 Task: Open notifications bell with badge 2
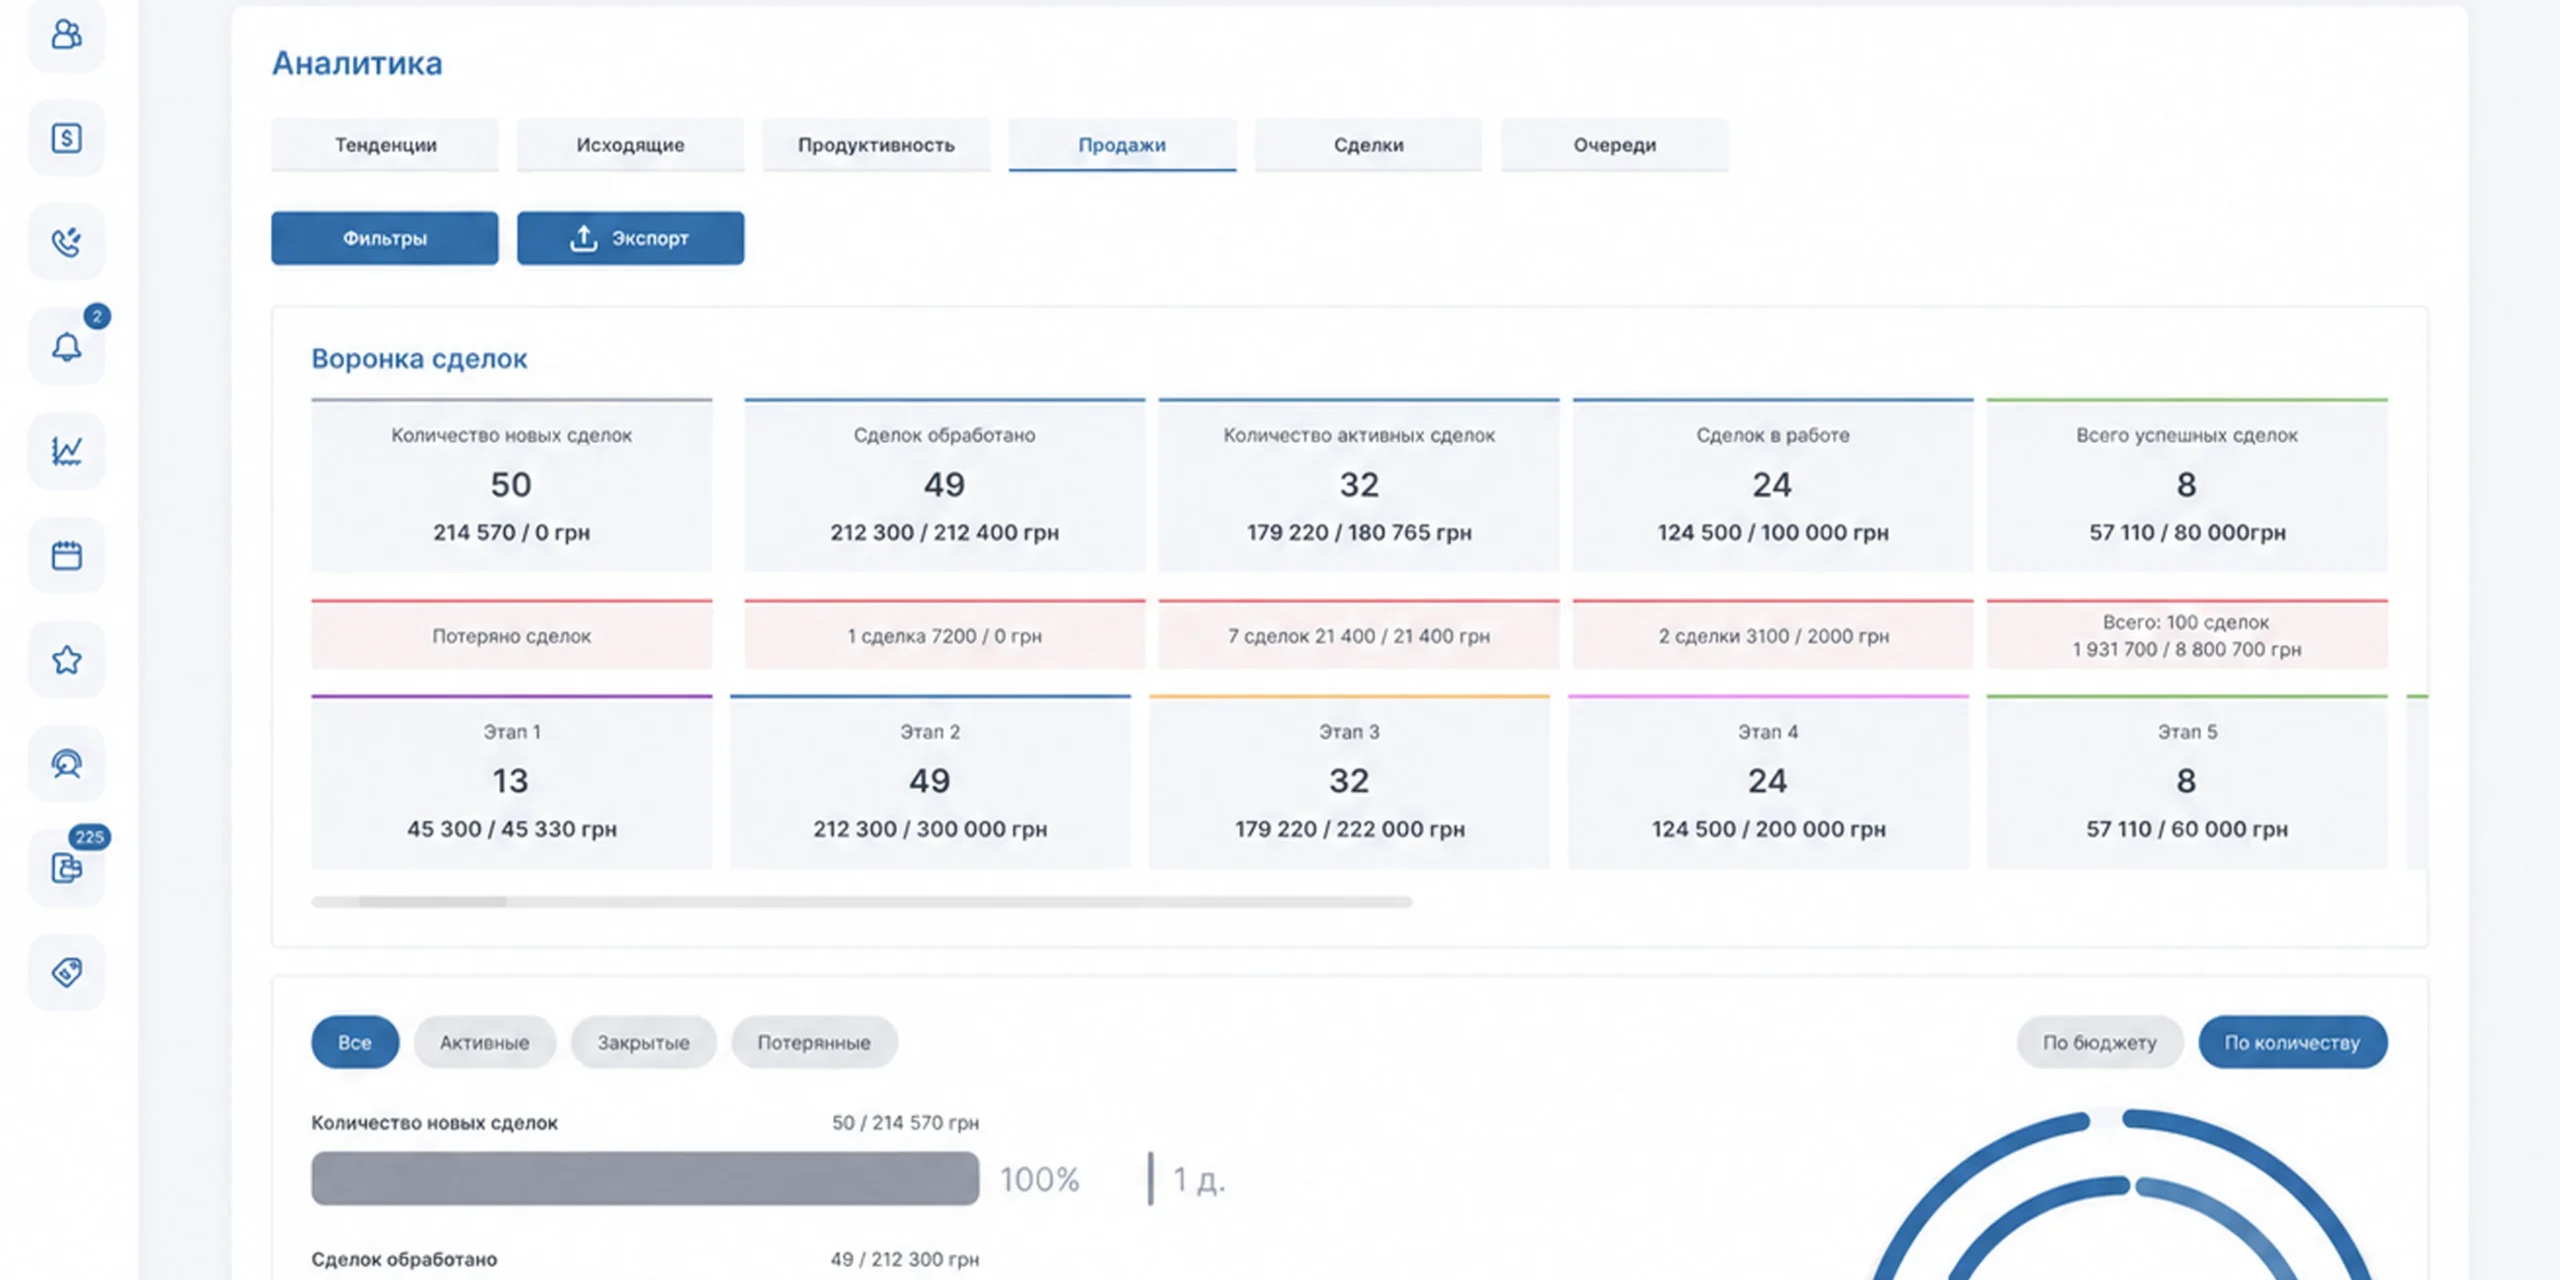coord(66,346)
